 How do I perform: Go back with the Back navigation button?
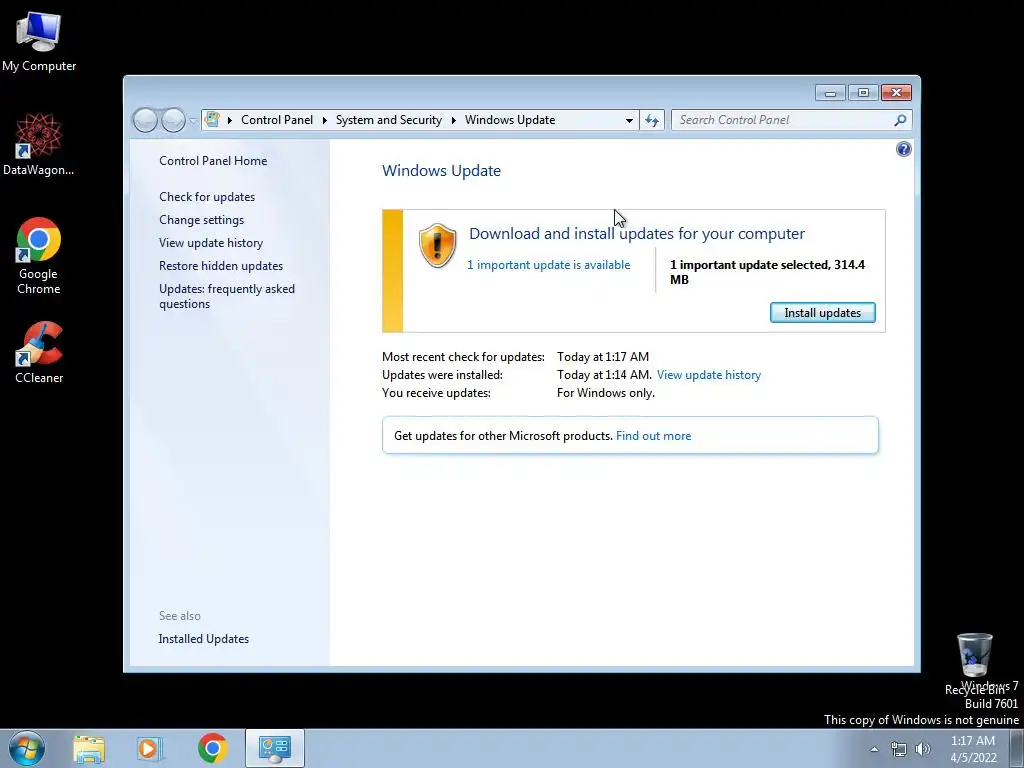pos(145,120)
